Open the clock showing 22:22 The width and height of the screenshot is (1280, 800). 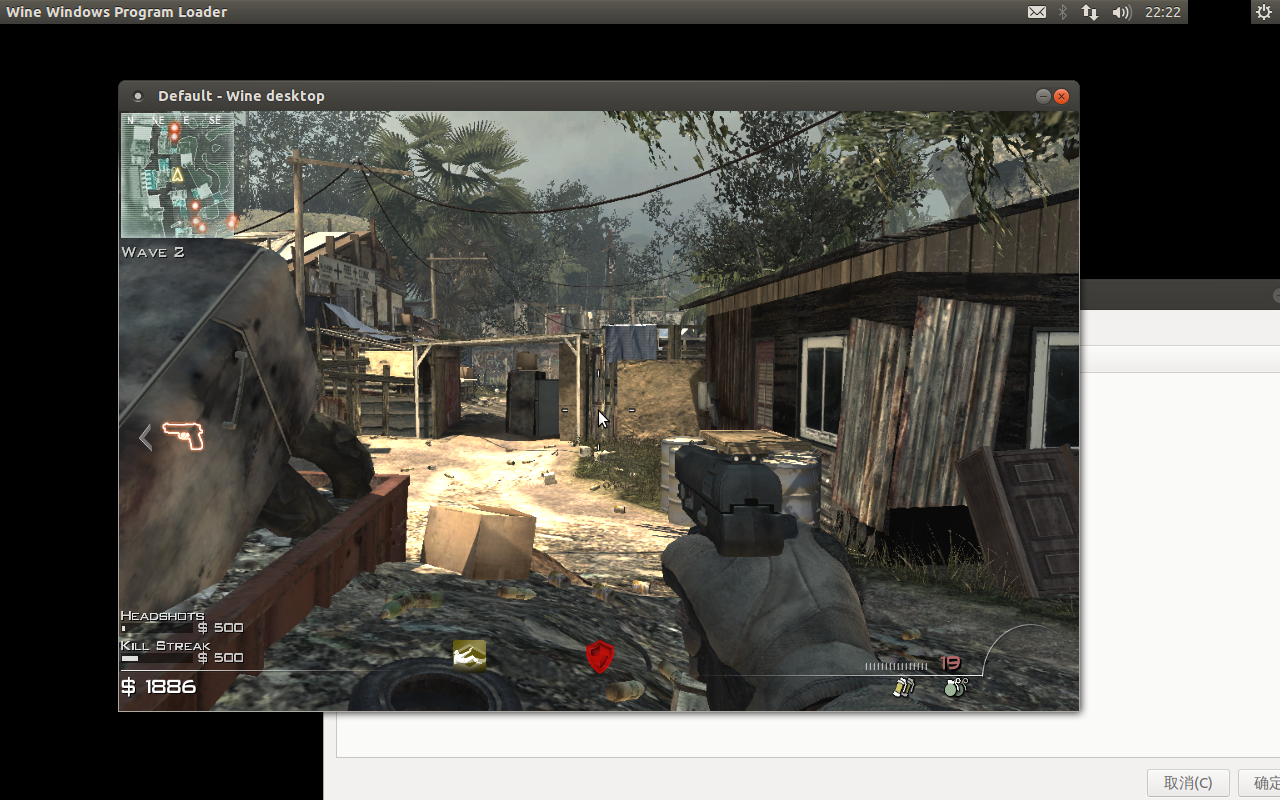[x=1163, y=12]
